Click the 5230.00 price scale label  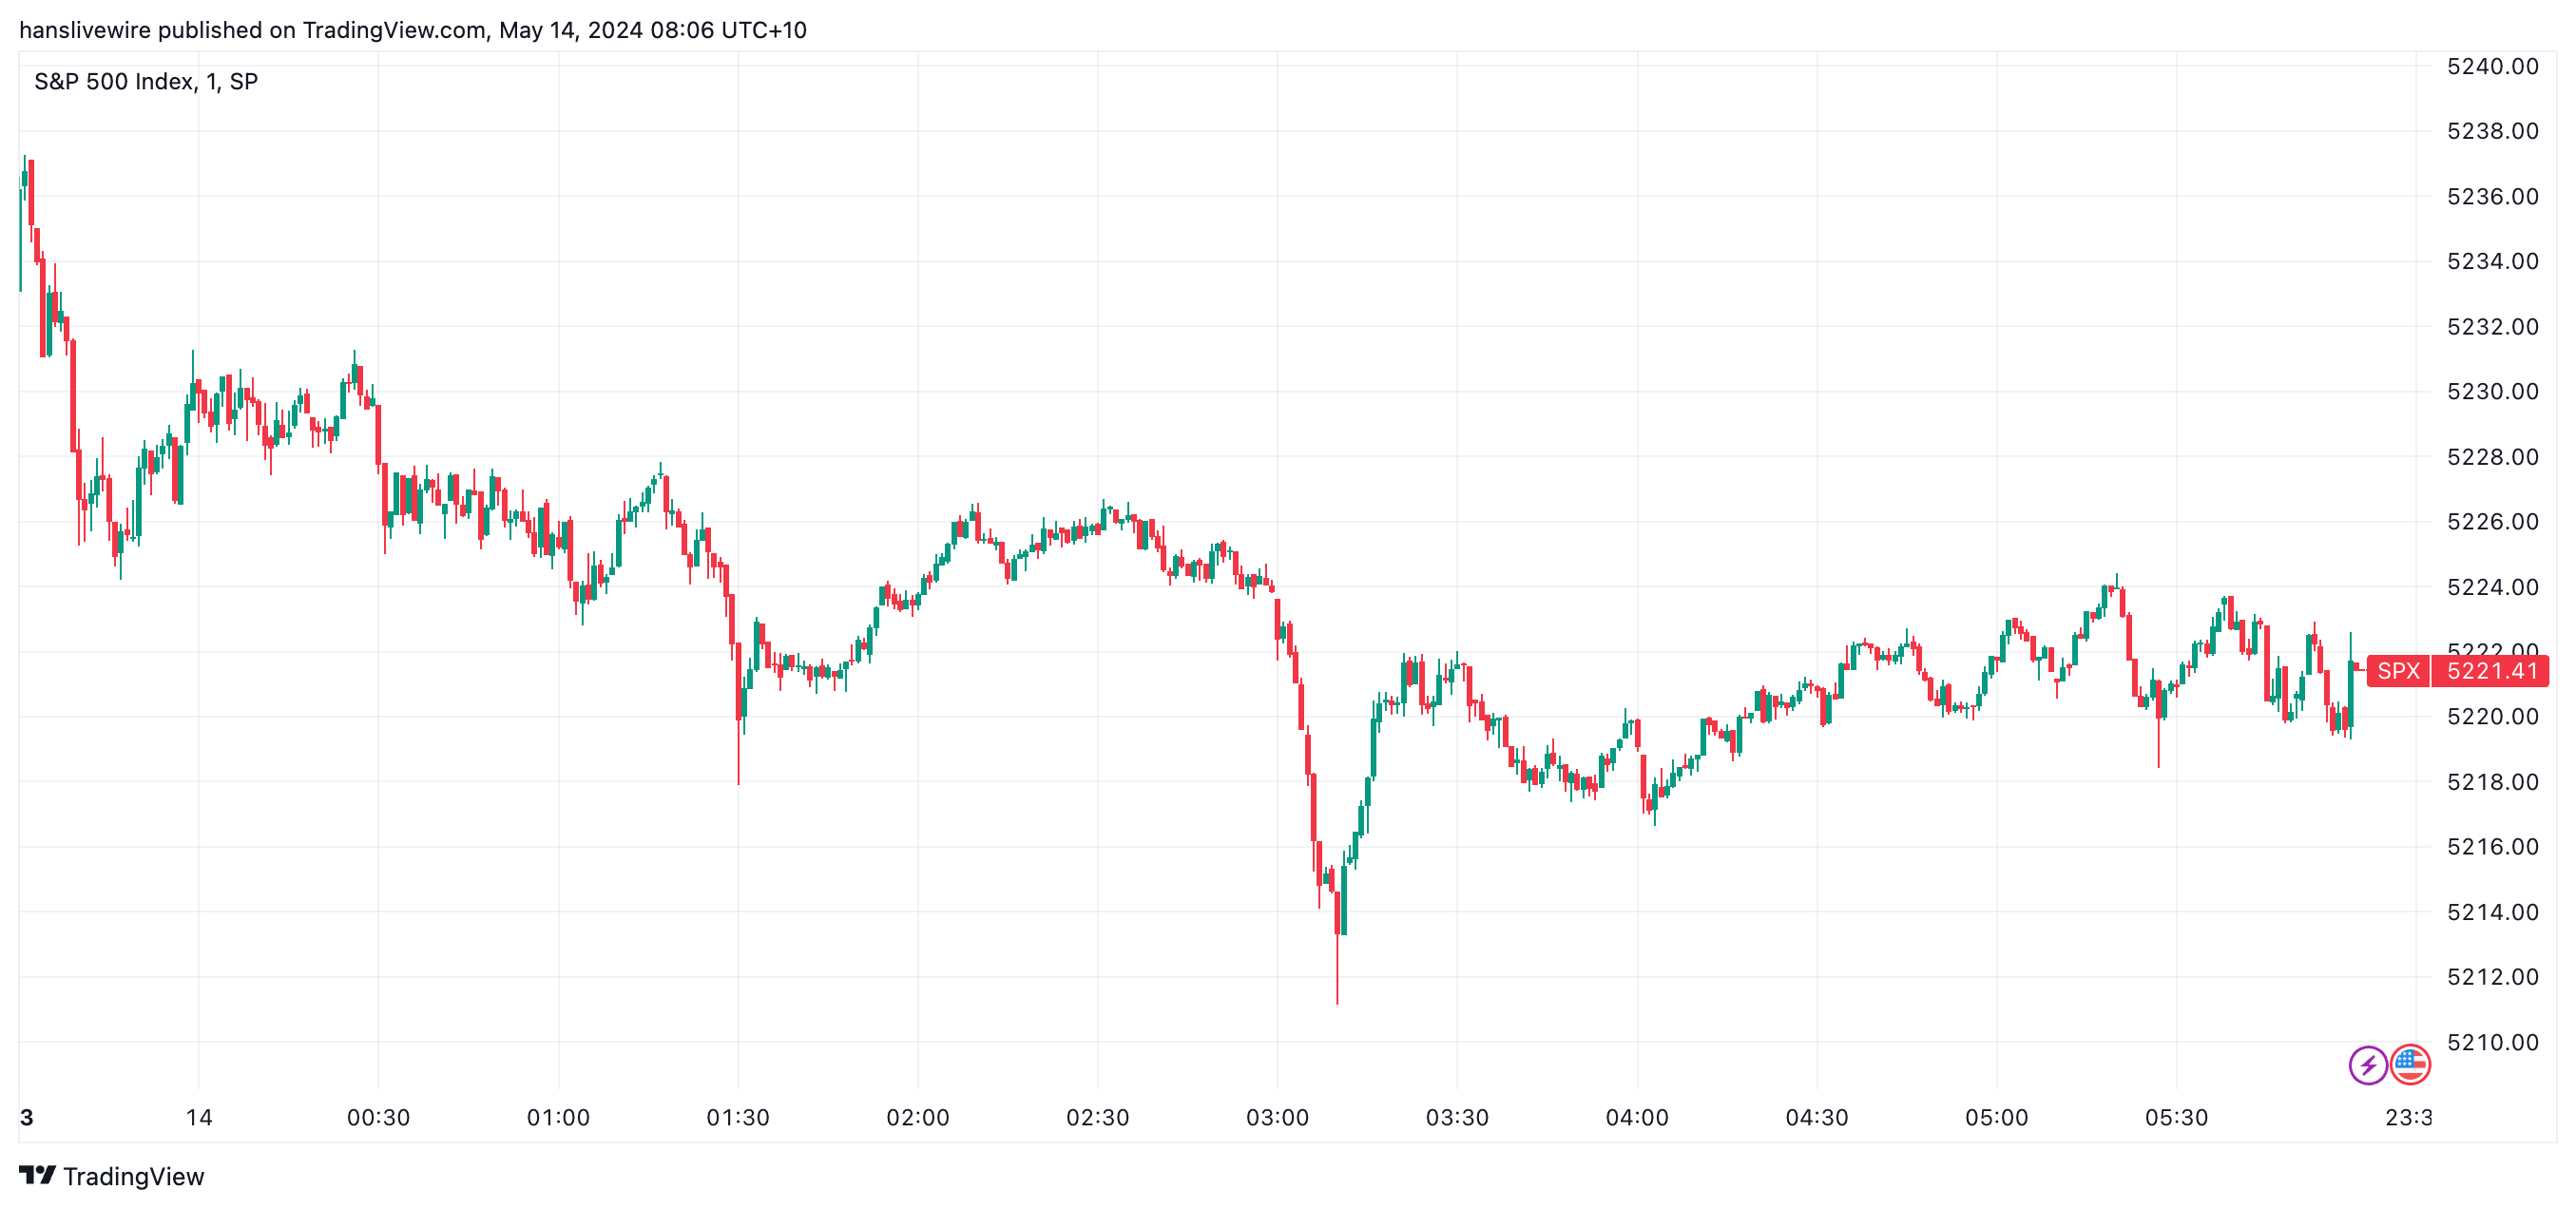pyautogui.click(x=2492, y=392)
